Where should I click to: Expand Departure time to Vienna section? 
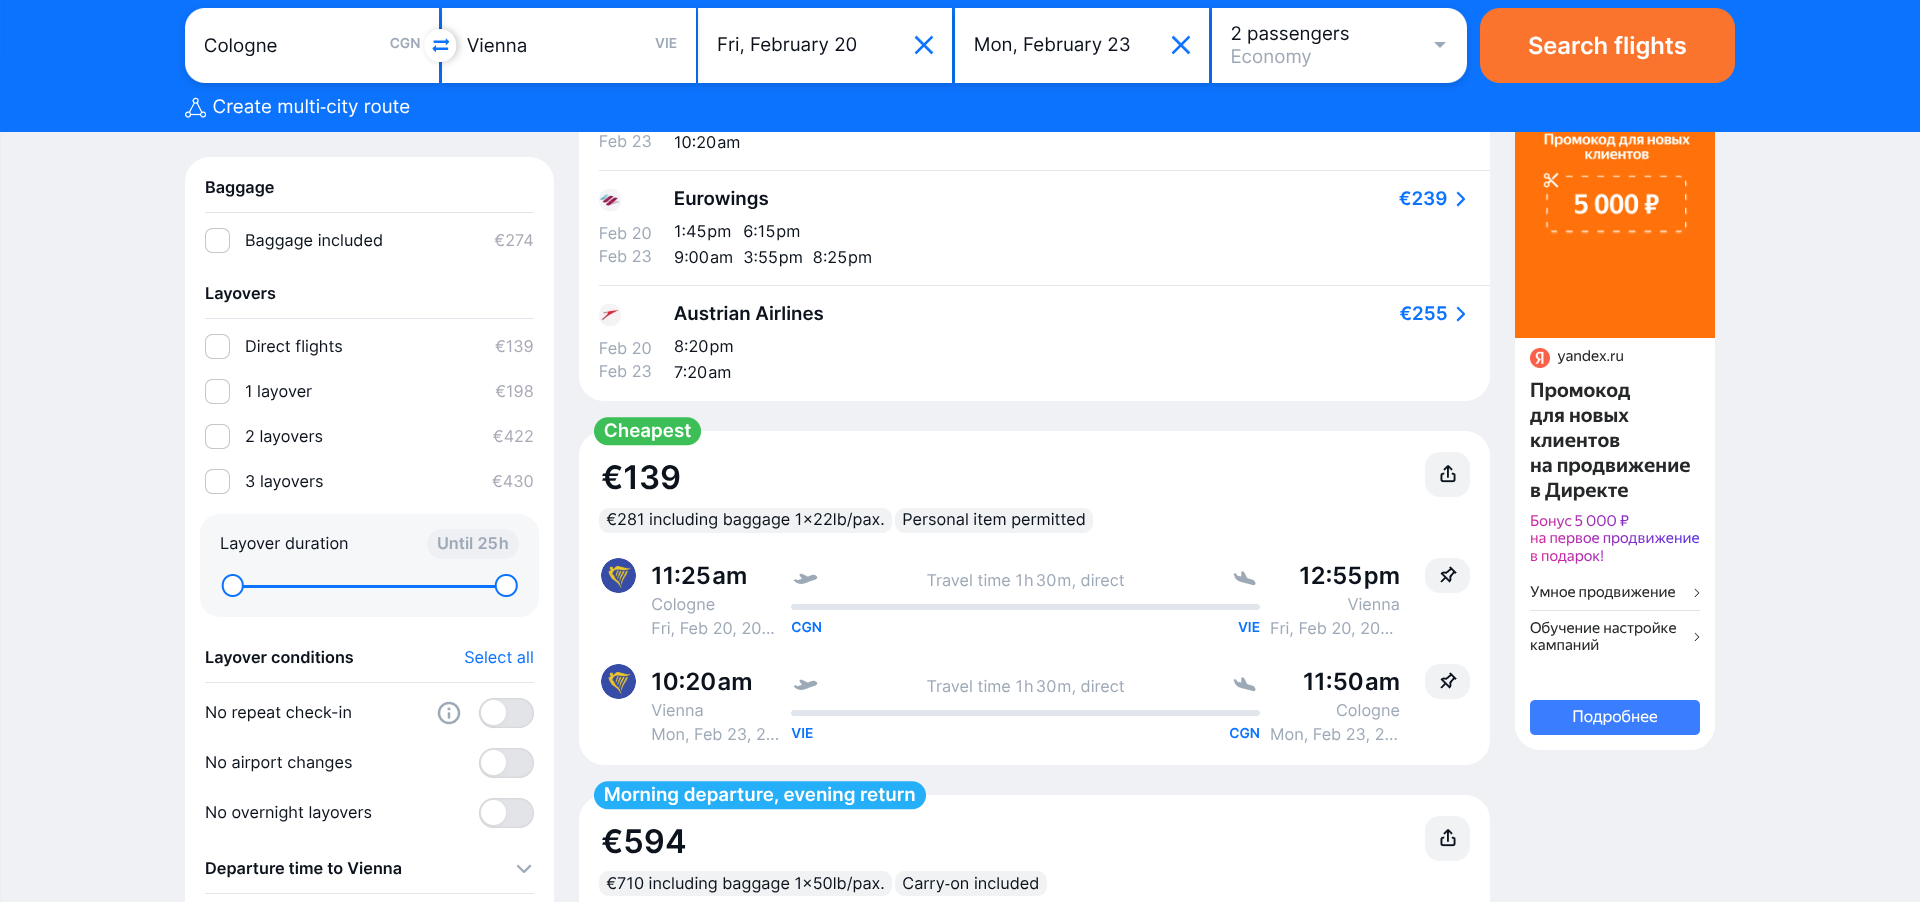pos(523,869)
